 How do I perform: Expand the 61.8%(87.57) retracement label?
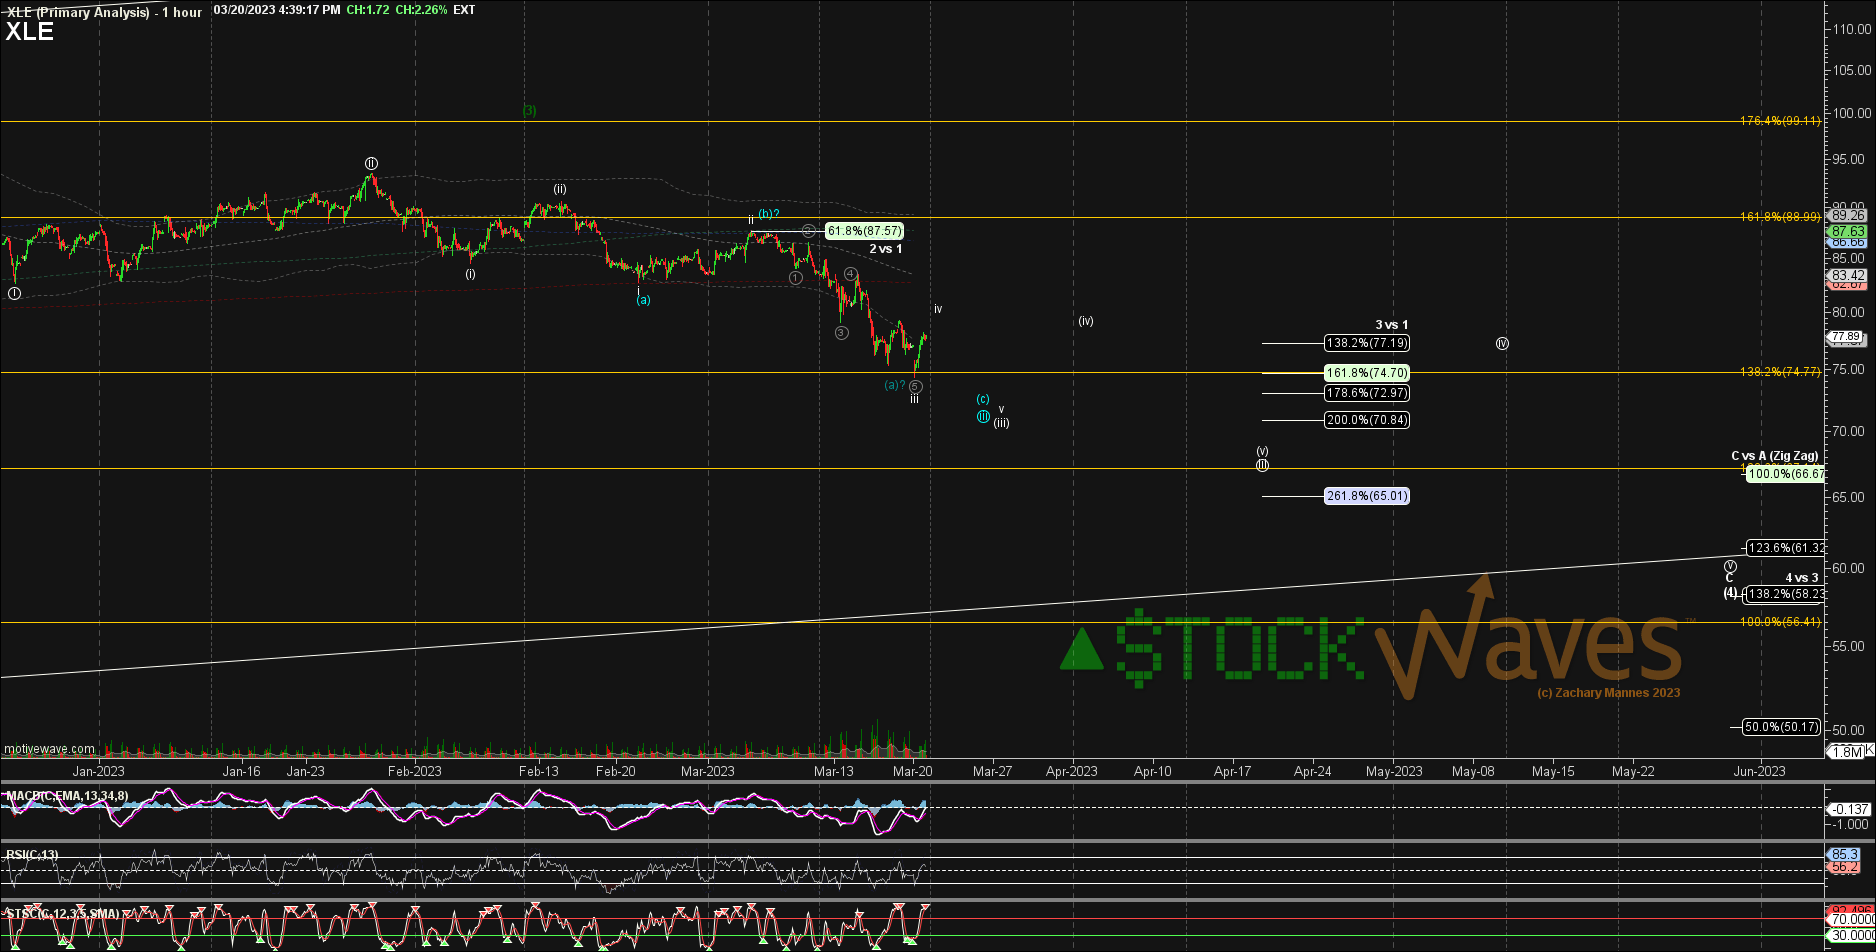coord(864,231)
